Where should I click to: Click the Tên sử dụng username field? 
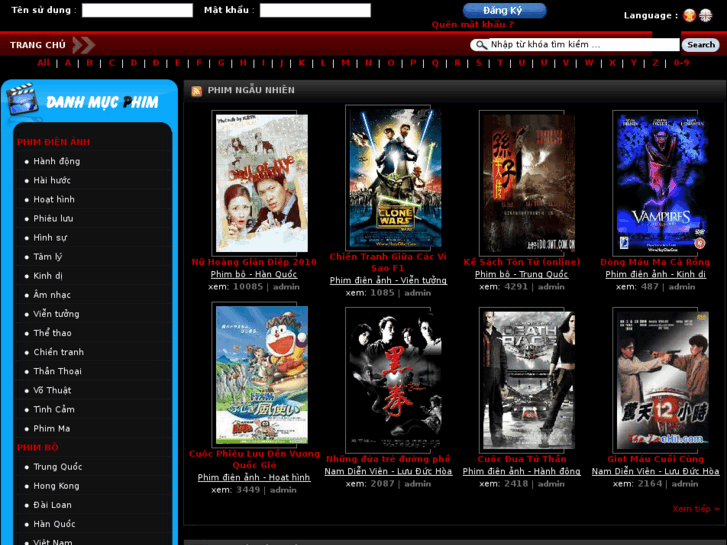137,10
